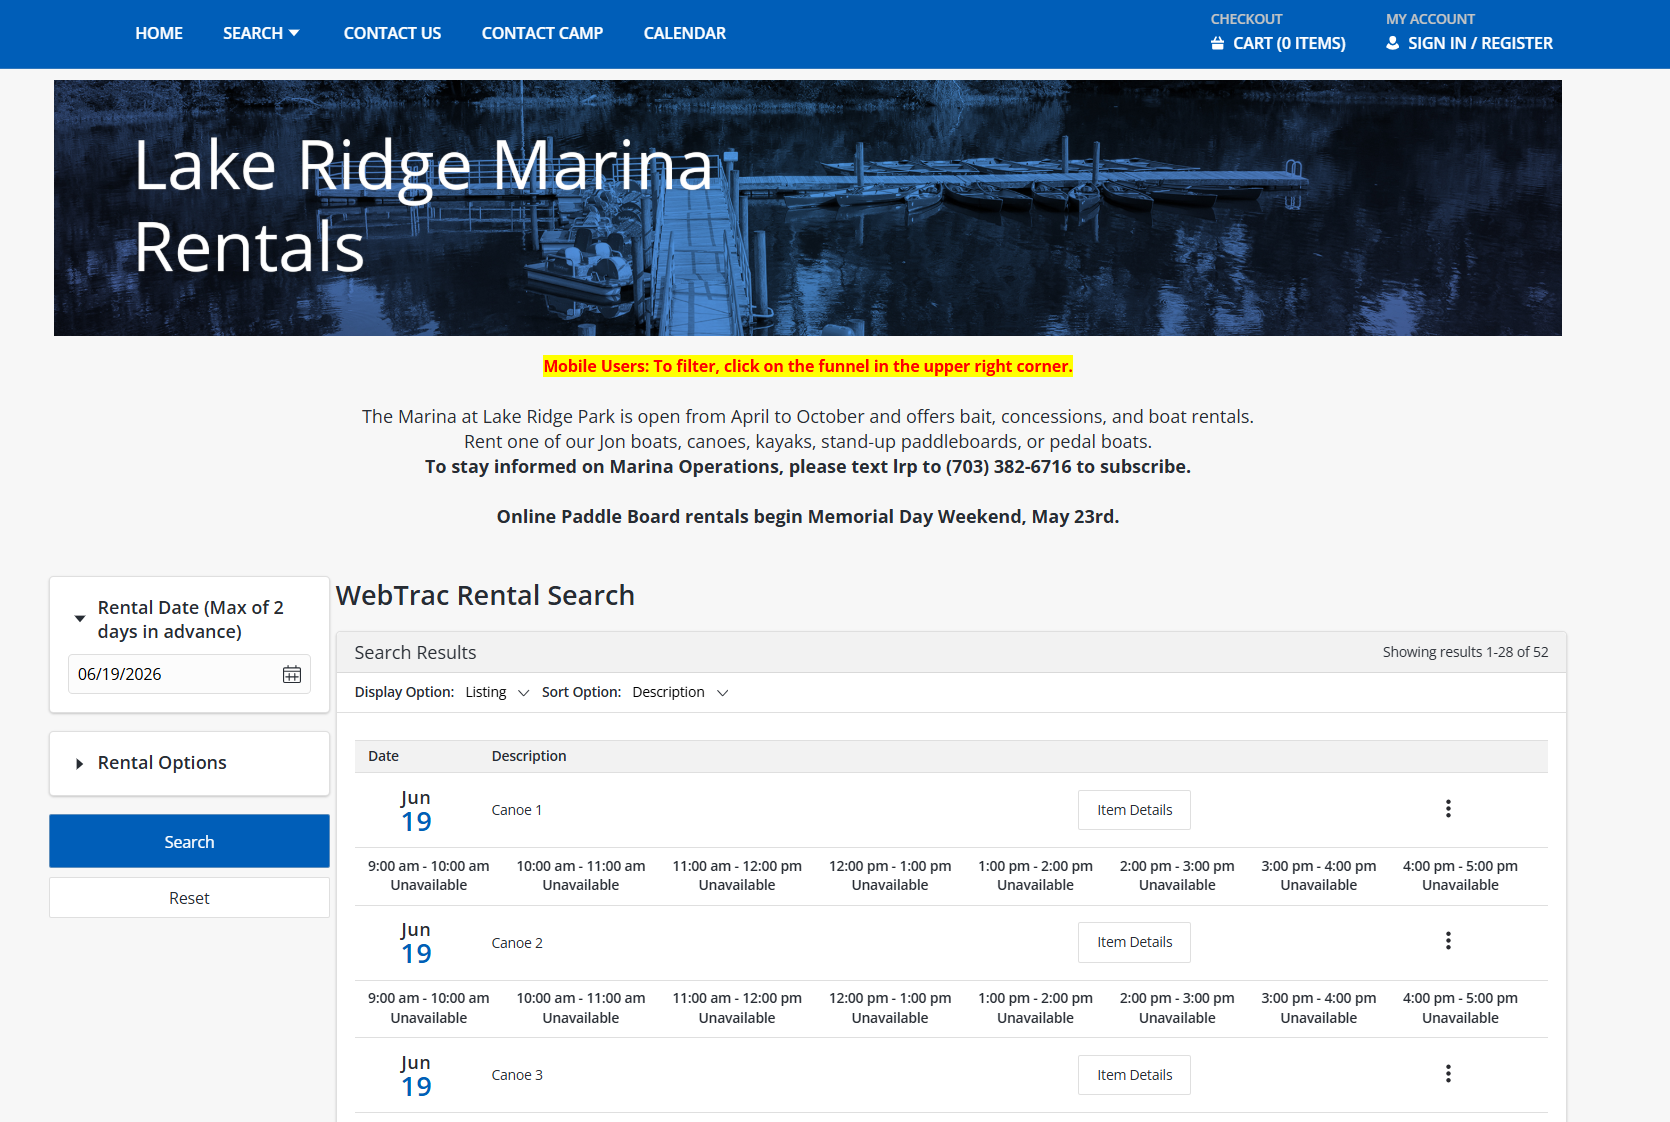Click Contact Camp in the nav bar
This screenshot has height=1122, width=1670.
click(542, 33)
